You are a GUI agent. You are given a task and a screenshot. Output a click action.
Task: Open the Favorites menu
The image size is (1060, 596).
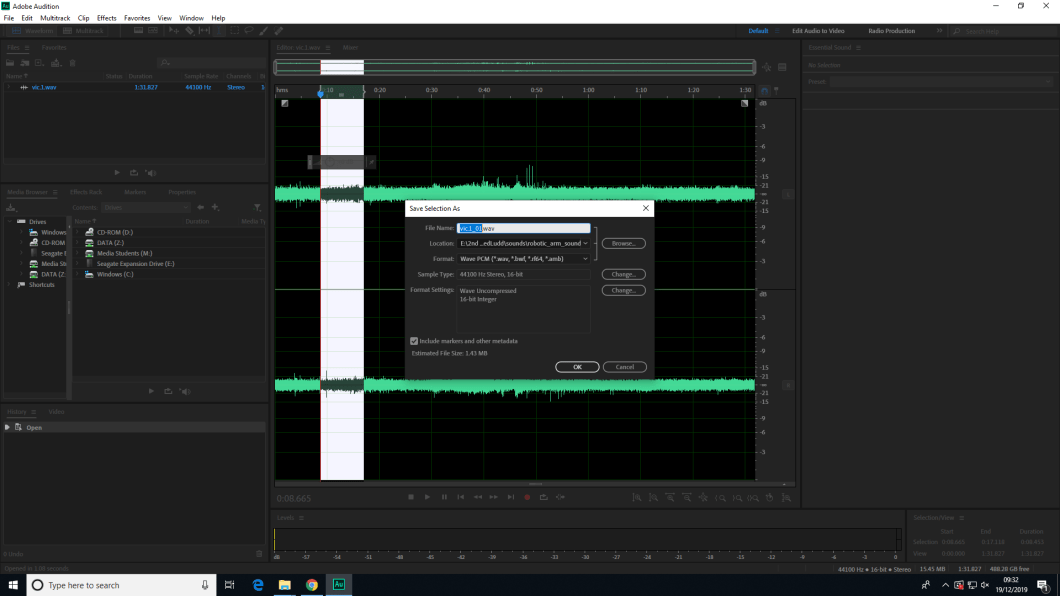pyautogui.click(x=137, y=18)
